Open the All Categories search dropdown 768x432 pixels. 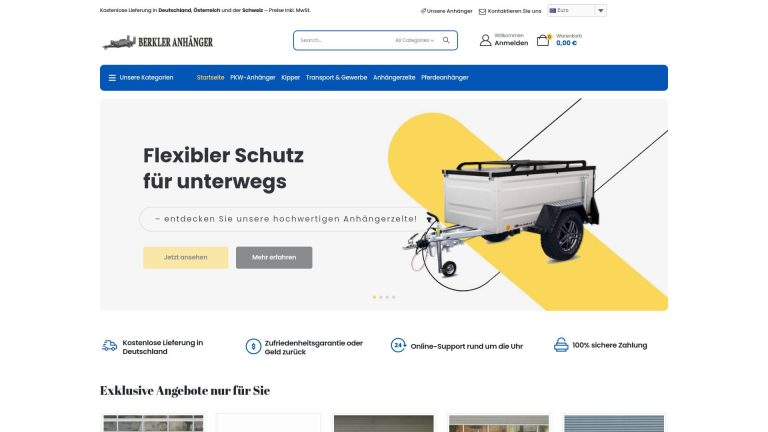click(x=414, y=40)
